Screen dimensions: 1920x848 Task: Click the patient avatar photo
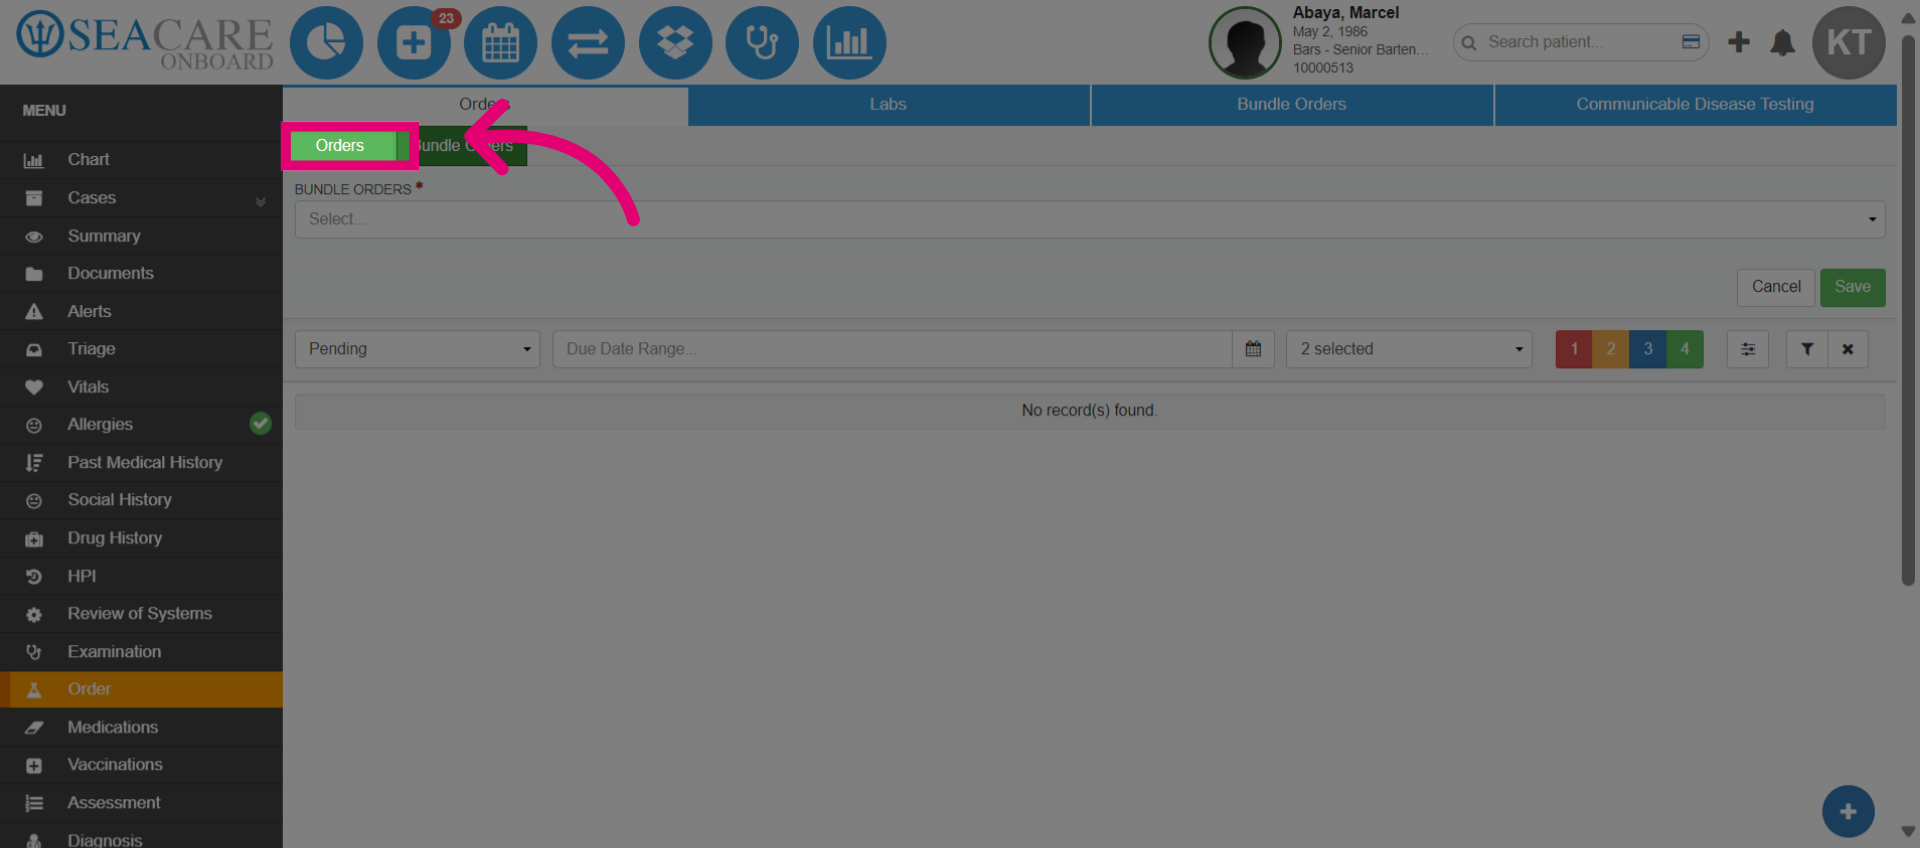(1245, 43)
